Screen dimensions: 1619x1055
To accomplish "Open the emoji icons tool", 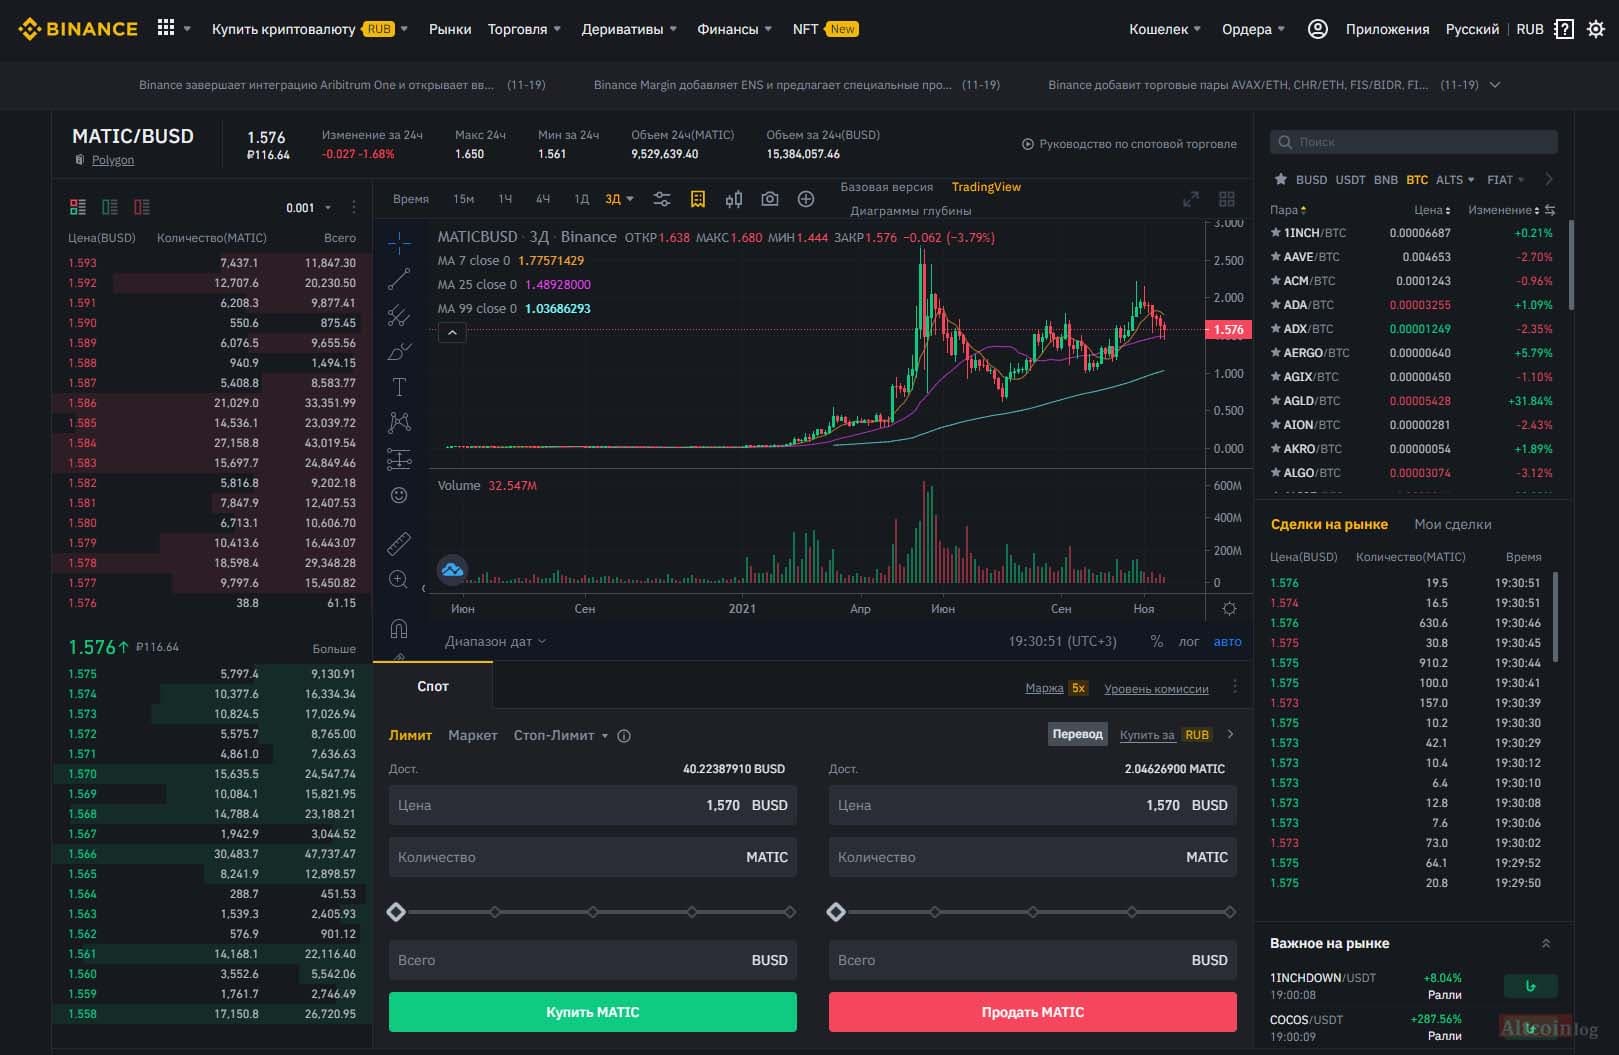I will [399, 495].
